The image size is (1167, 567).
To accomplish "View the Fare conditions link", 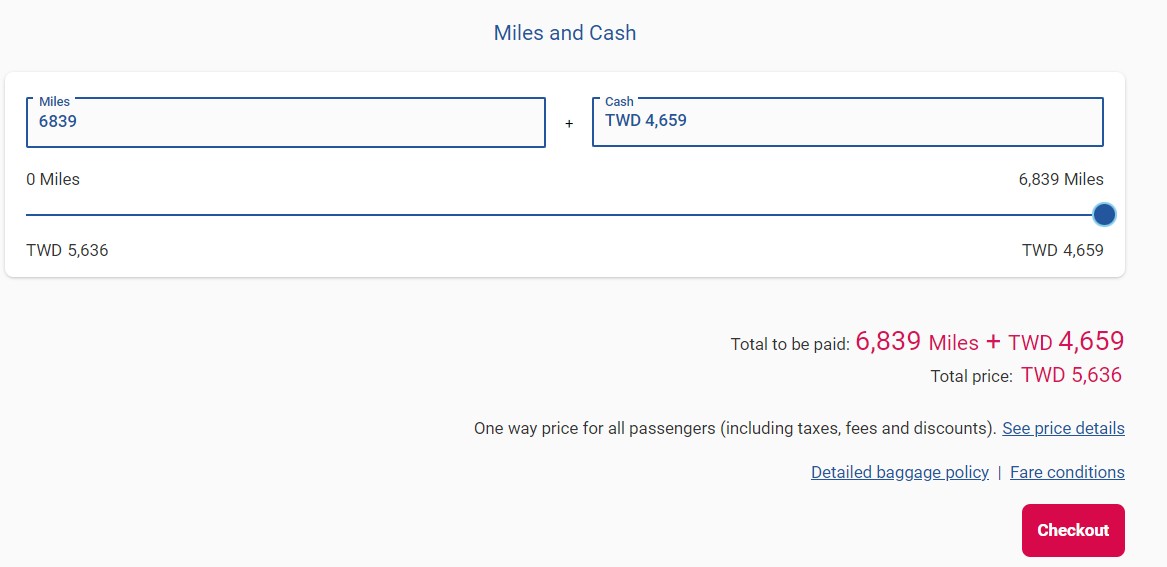I will click(1067, 472).
